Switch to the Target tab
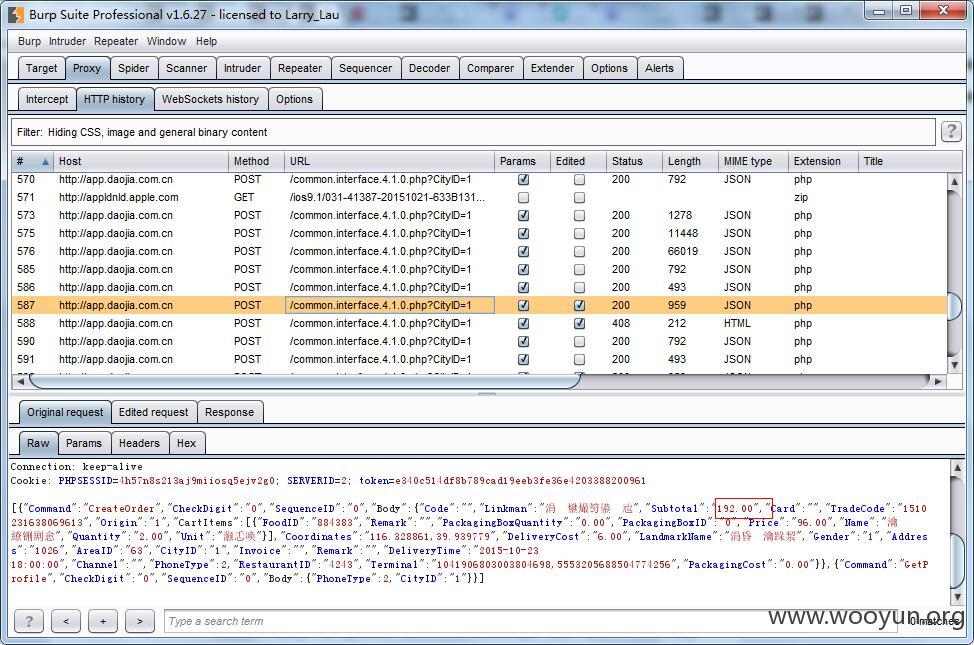Viewport: 974px width, 645px height. point(42,68)
